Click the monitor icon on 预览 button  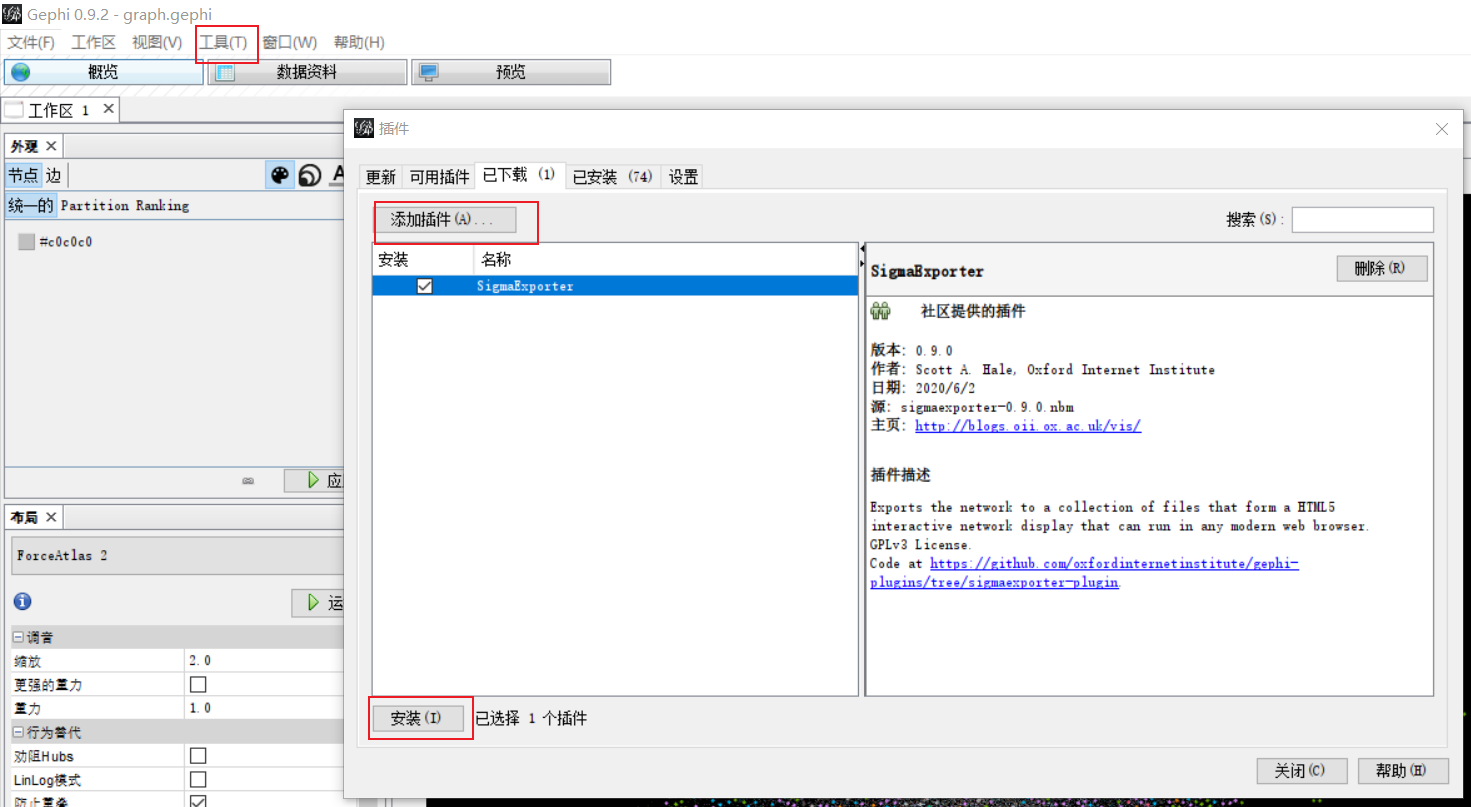click(429, 72)
